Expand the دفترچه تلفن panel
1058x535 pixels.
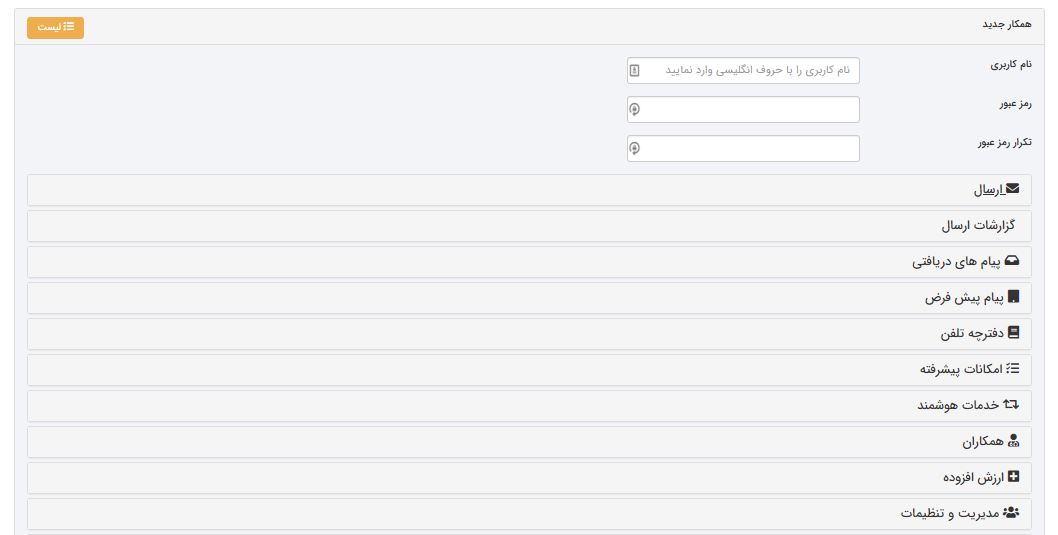tap(529, 334)
